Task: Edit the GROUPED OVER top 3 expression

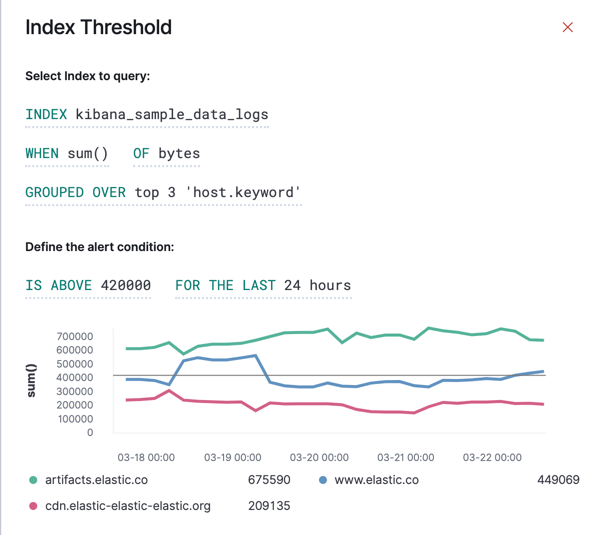Action: [163, 192]
